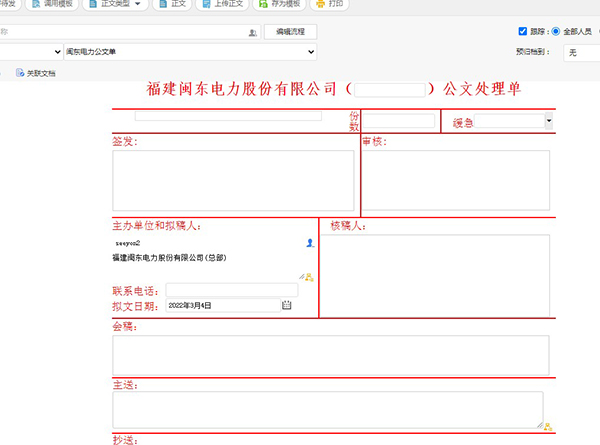Click the 关联文档 link
The width and height of the screenshot is (600, 445).
(x=36, y=73)
